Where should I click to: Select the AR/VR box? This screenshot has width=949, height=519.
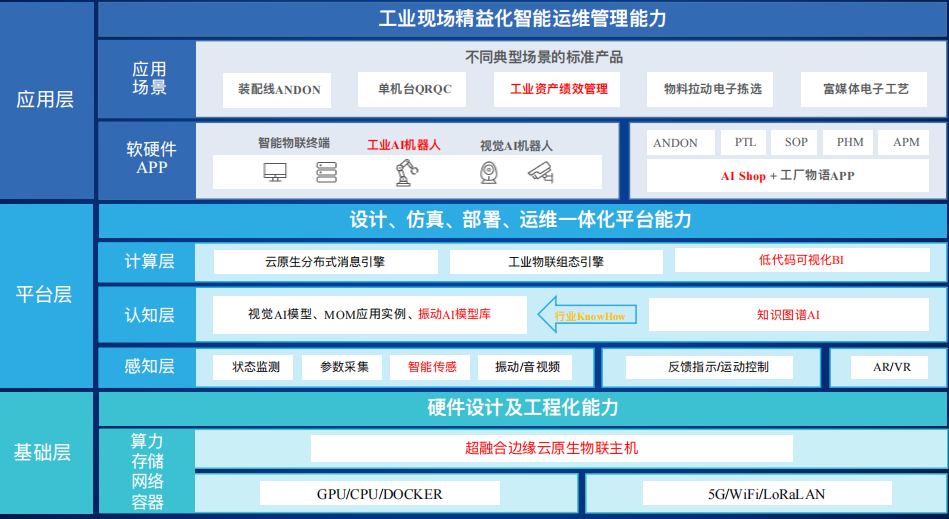[891, 367]
